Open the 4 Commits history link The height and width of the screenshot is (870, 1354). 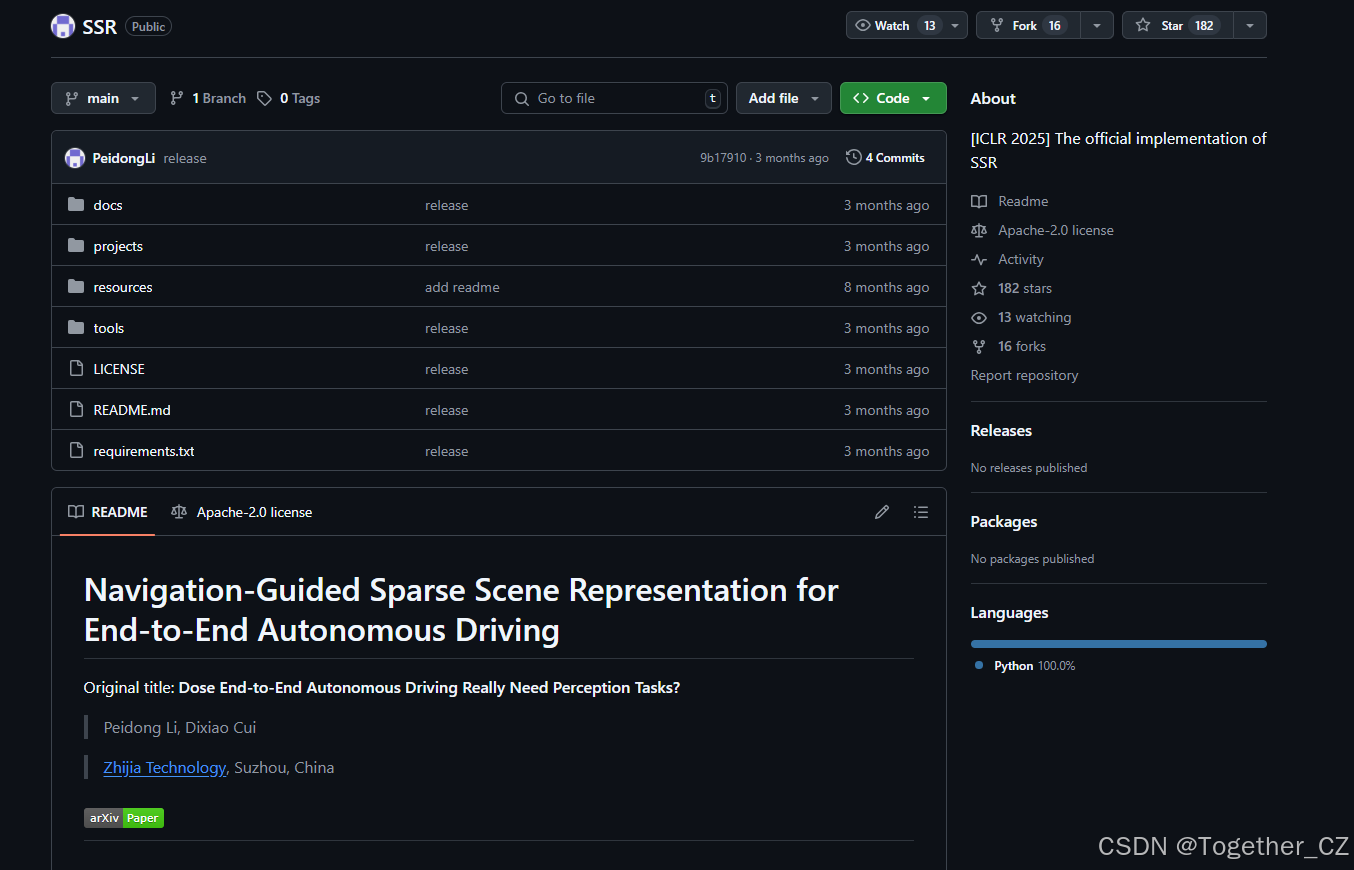(x=885, y=158)
